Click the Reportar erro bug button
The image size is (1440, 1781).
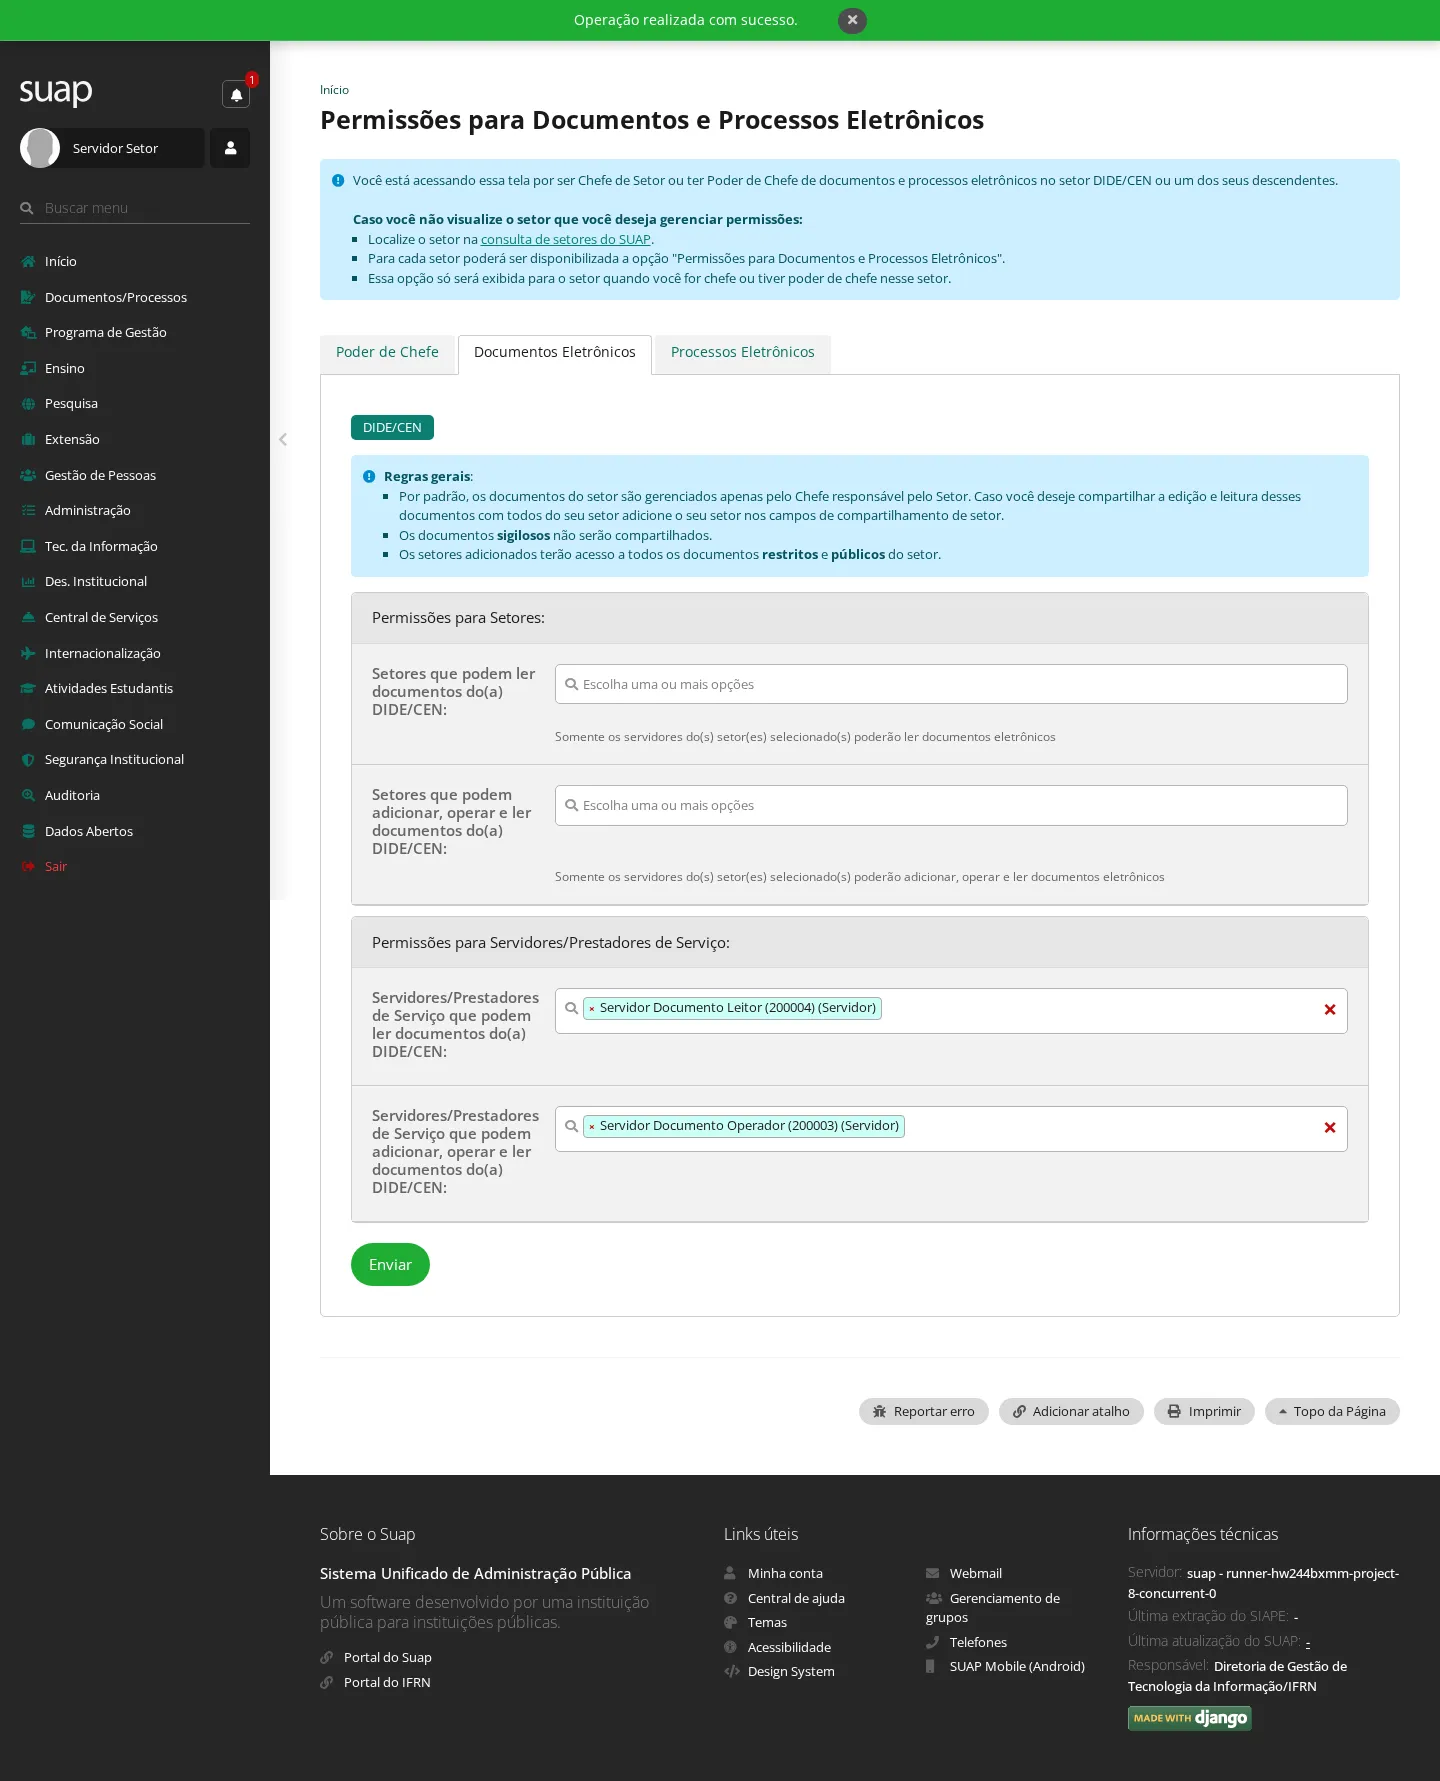[924, 1411]
